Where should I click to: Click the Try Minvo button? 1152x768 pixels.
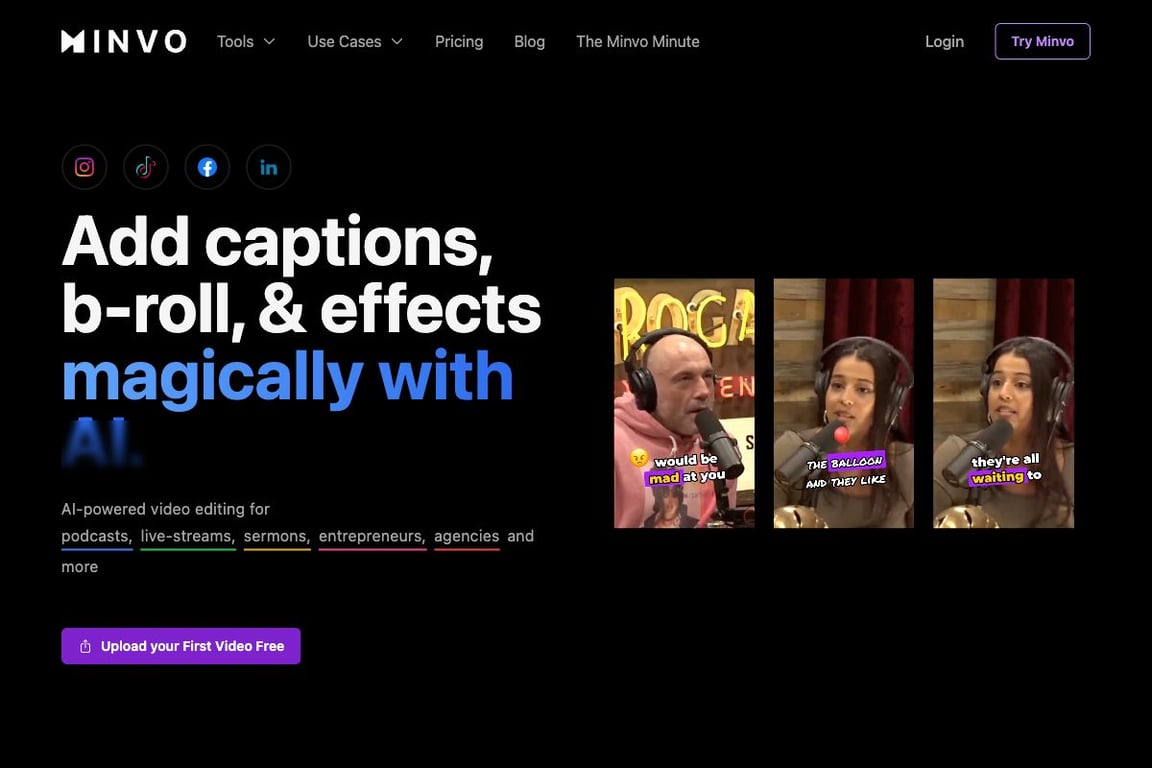(1043, 41)
